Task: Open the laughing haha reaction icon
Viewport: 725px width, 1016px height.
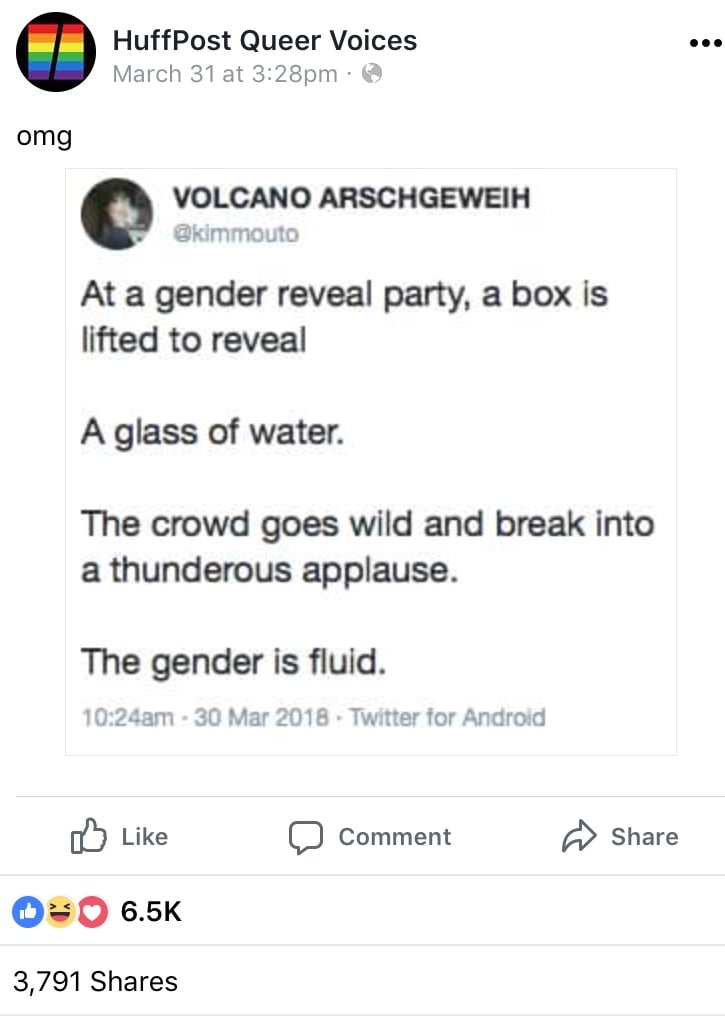Action: [x=60, y=912]
